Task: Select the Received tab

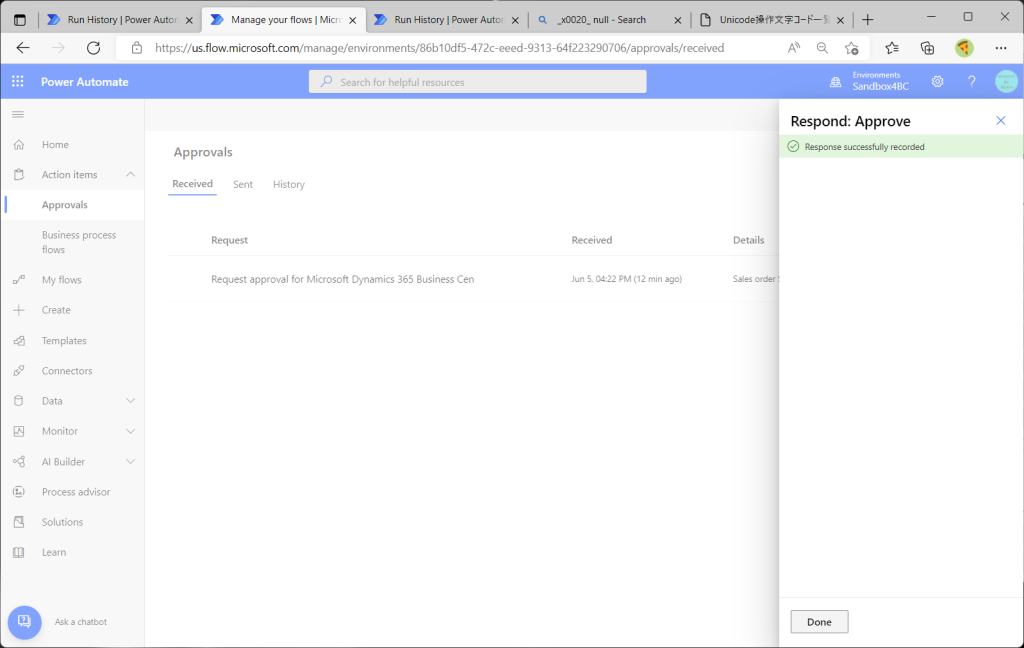Action: pos(192,184)
